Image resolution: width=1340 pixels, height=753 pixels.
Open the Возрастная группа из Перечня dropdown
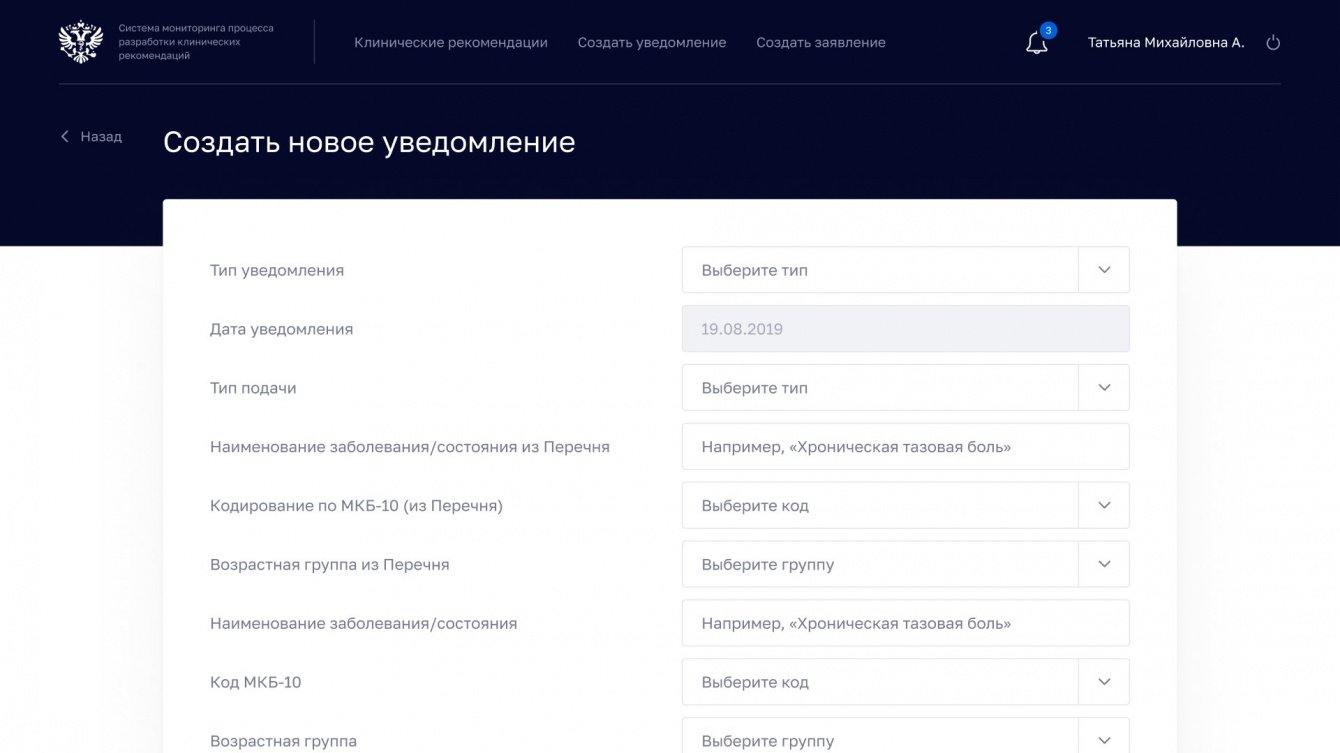pyautogui.click(x=906, y=565)
